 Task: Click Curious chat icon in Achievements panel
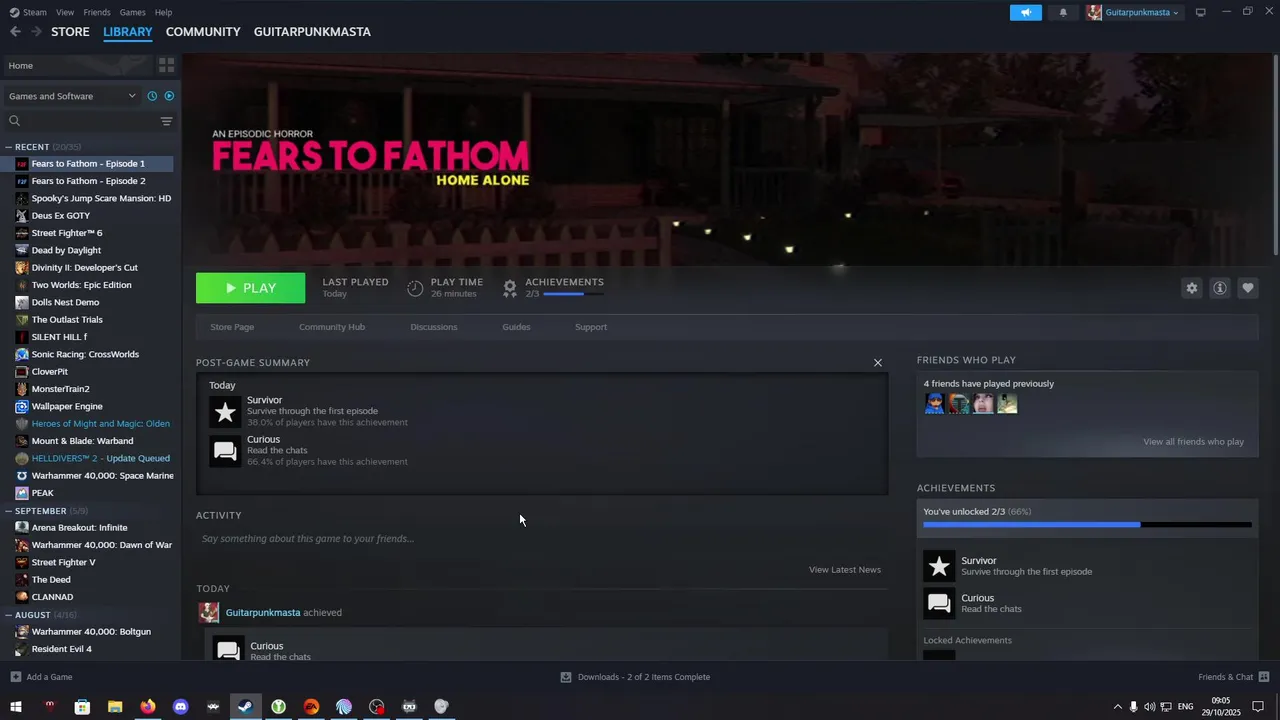click(x=939, y=603)
